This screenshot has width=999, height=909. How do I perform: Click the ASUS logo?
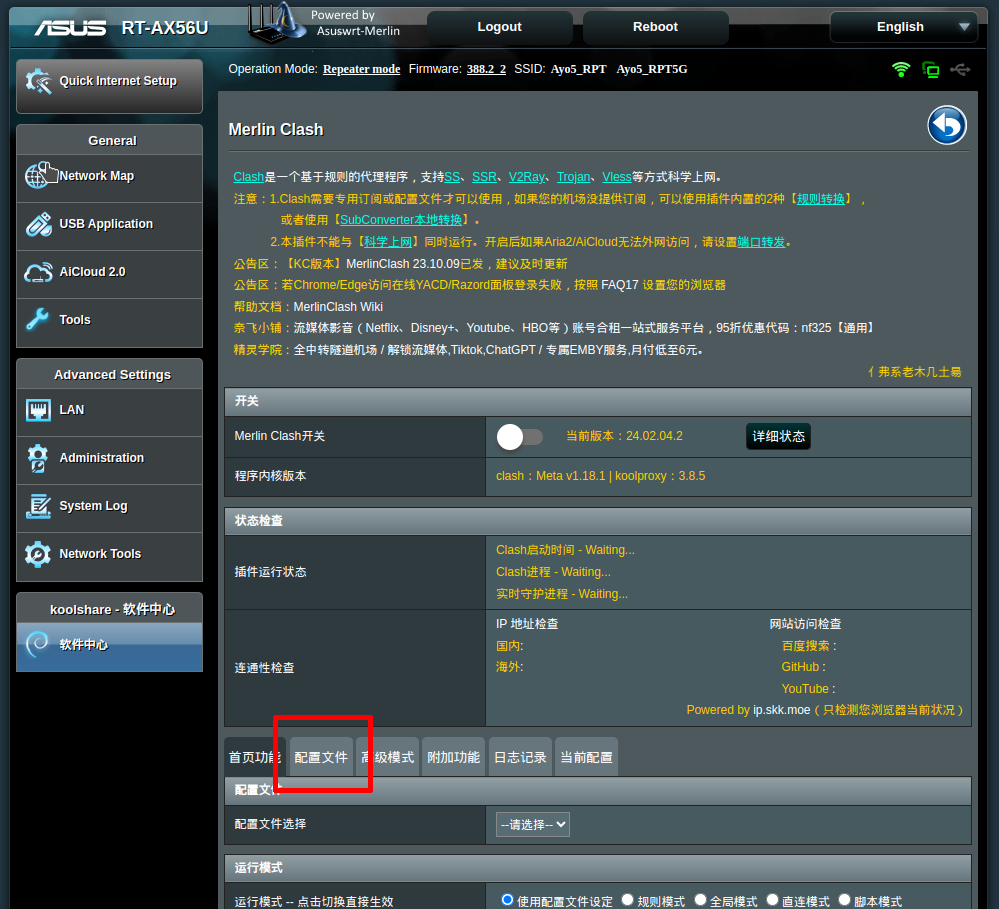pos(71,28)
